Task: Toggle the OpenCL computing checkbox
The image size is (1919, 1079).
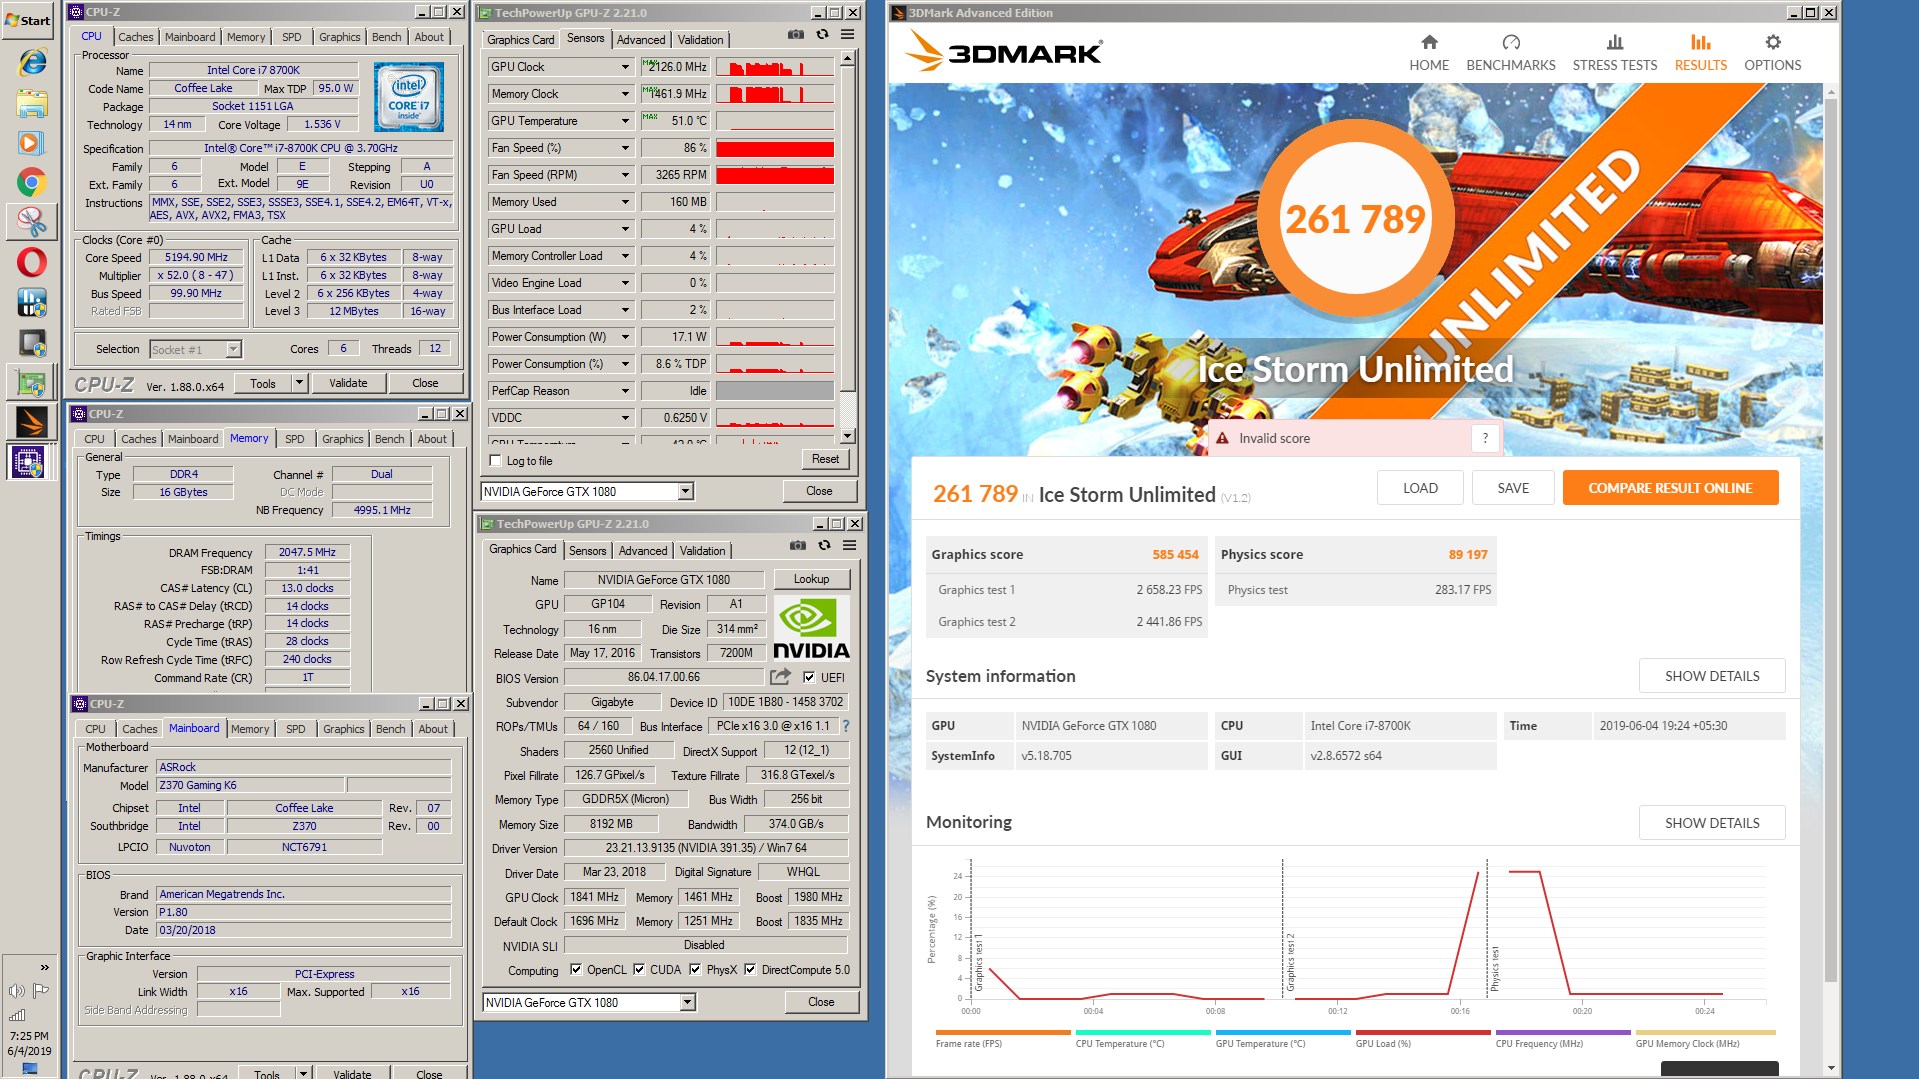Action: tap(576, 969)
